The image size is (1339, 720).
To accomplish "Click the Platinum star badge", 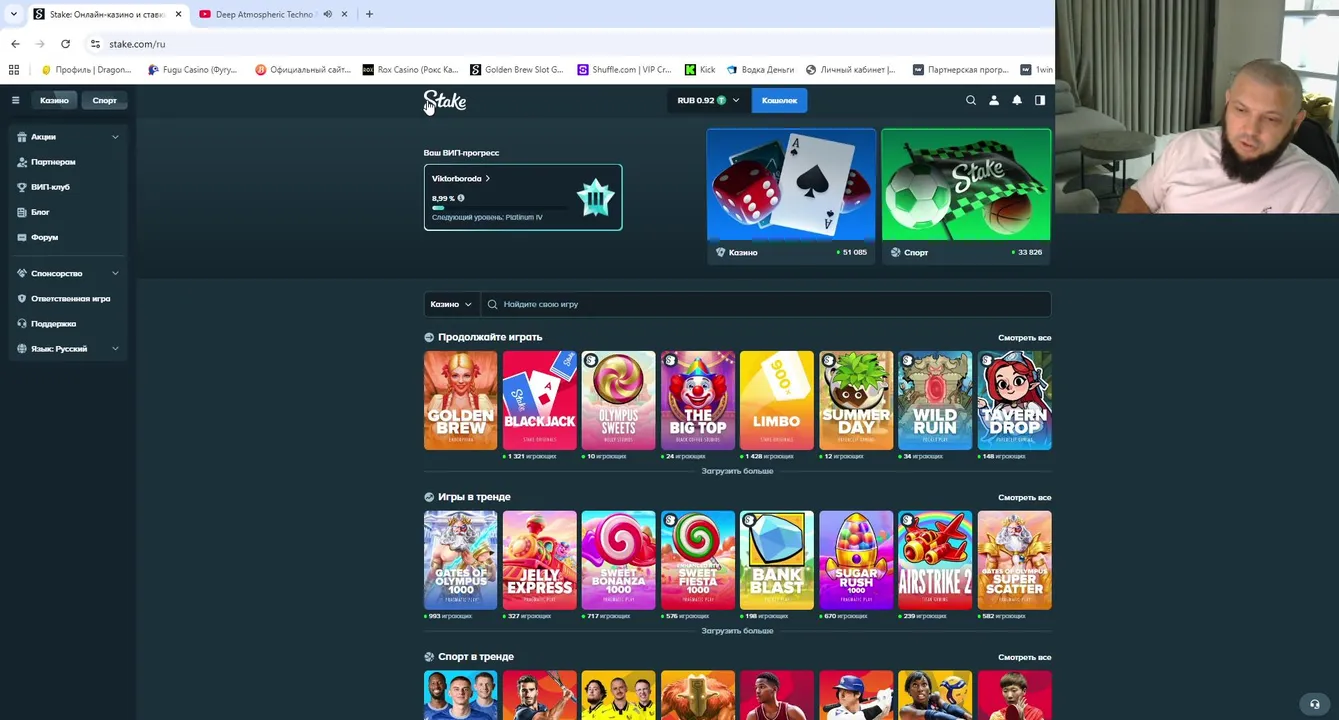I will 595,198.
